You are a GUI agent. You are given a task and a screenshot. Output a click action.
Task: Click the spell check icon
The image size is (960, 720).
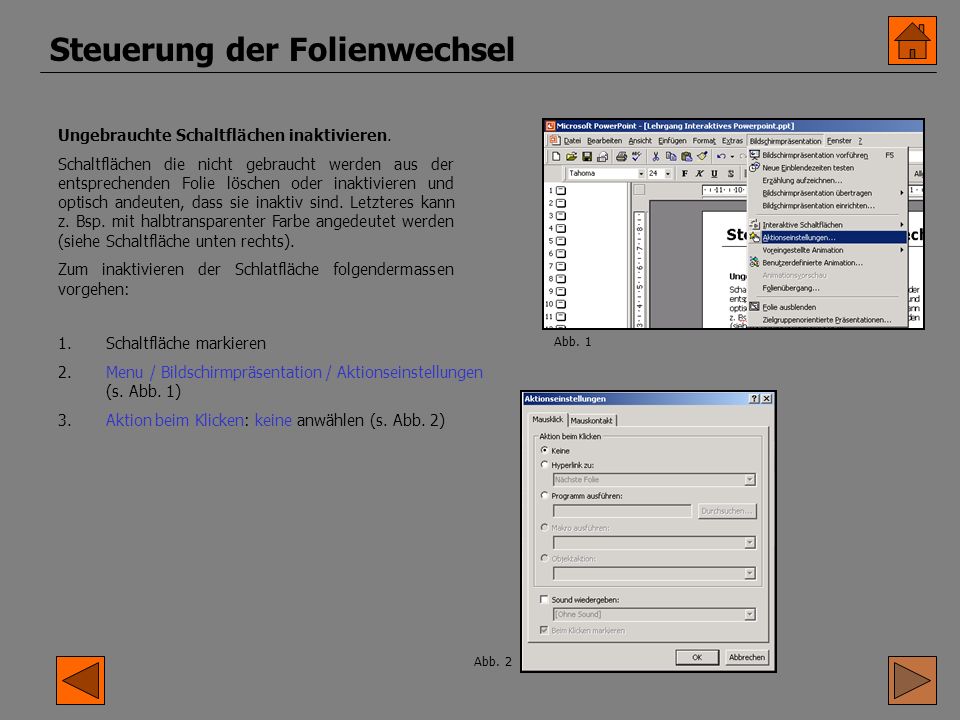(x=637, y=157)
